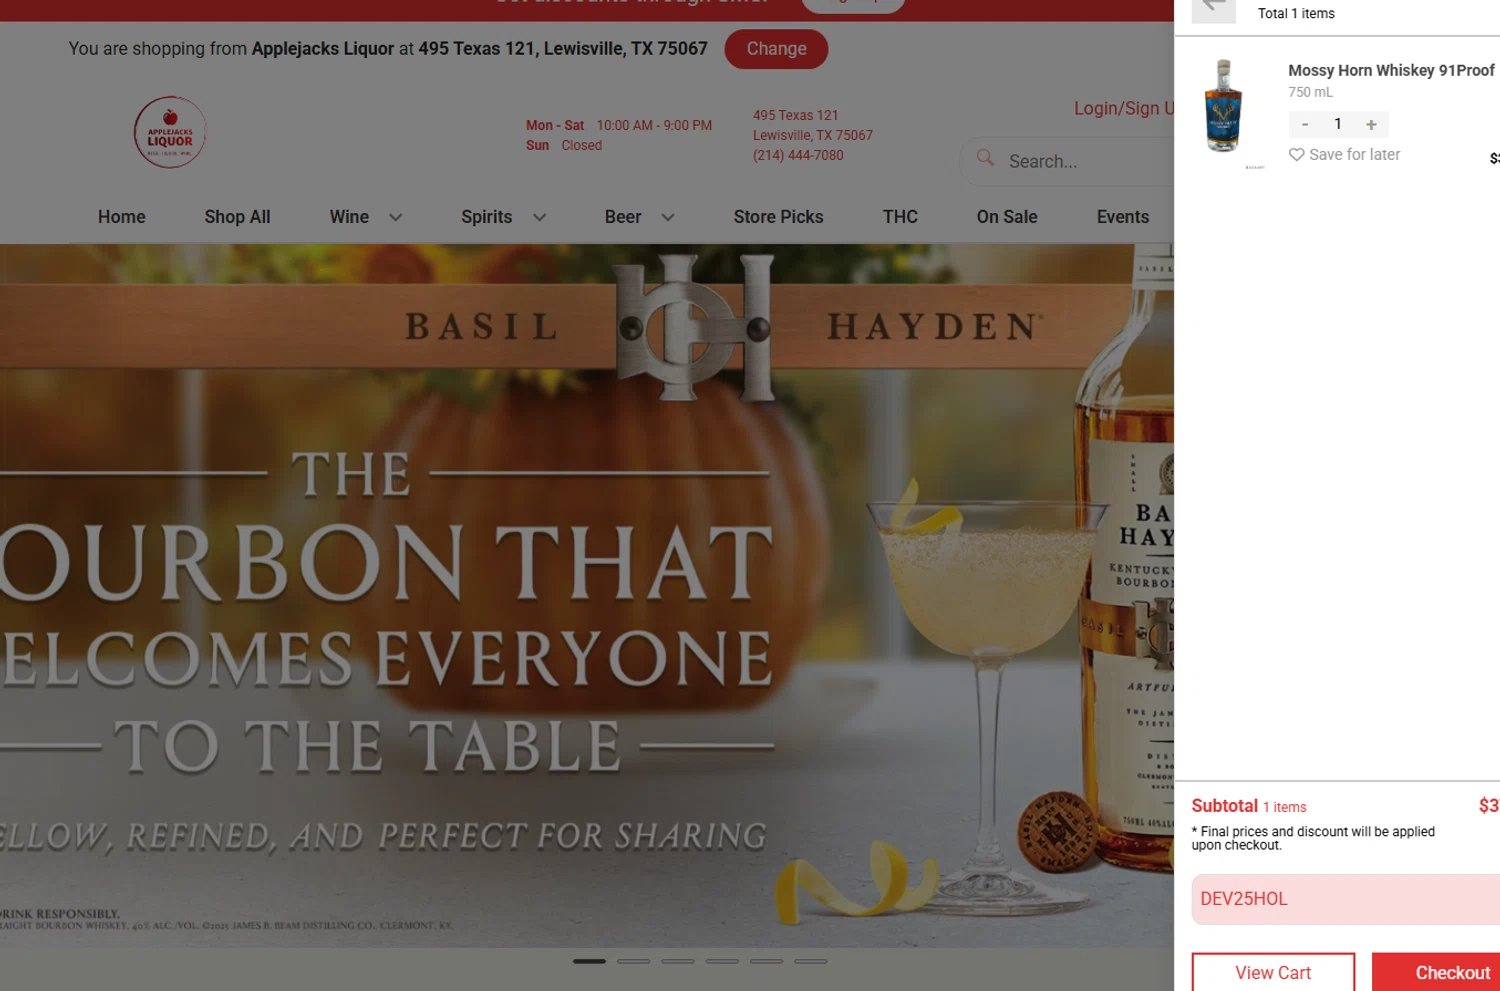
Task: Click the Change store button
Action: click(x=776, y=49)
